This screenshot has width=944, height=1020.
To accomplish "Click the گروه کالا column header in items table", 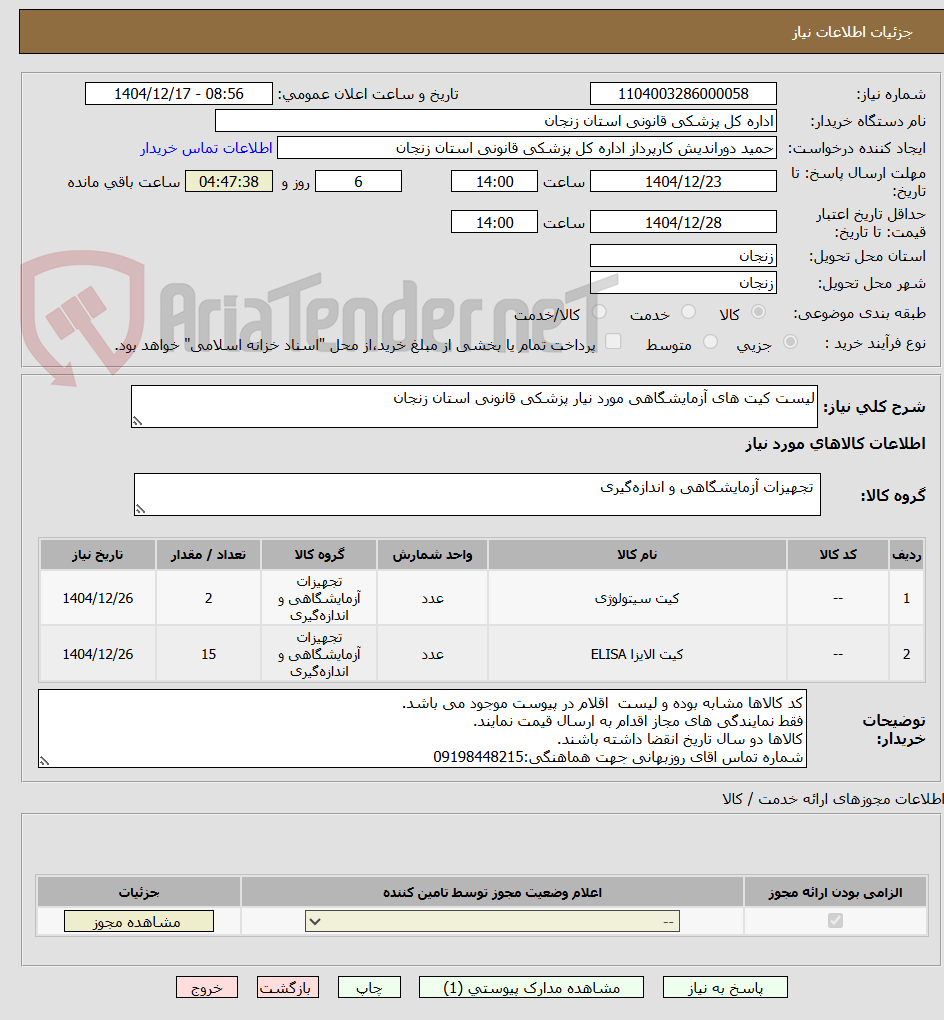I will click(x=319, y=554).
